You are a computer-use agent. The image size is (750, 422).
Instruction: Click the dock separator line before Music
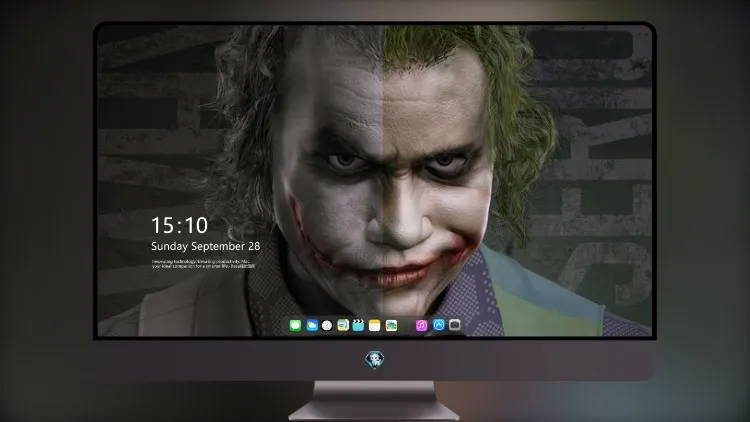[x=407, y=325]
